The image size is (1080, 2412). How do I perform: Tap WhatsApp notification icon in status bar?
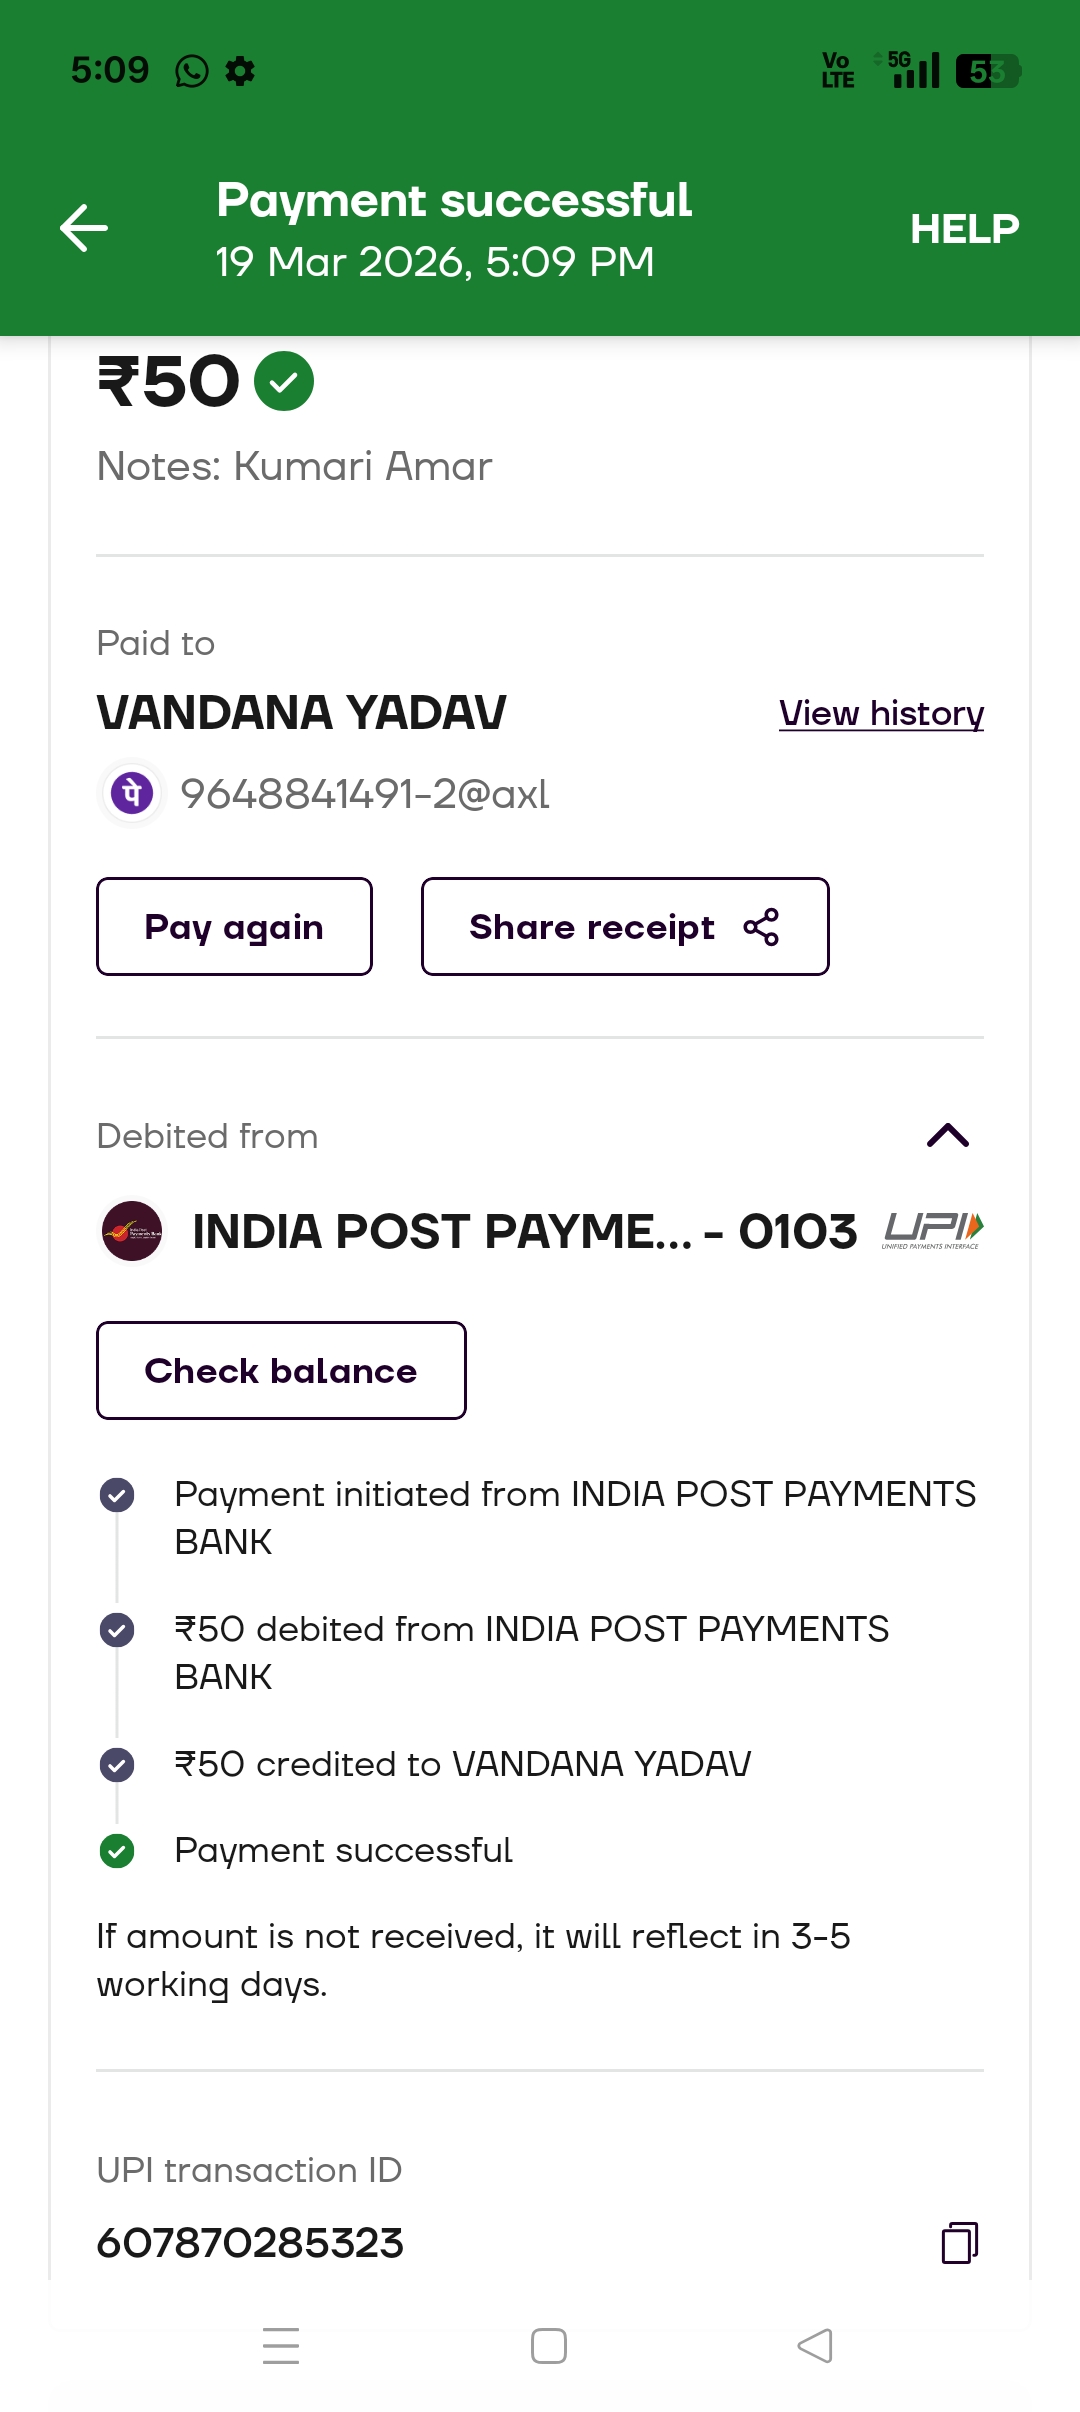click(x=191, y=71)
